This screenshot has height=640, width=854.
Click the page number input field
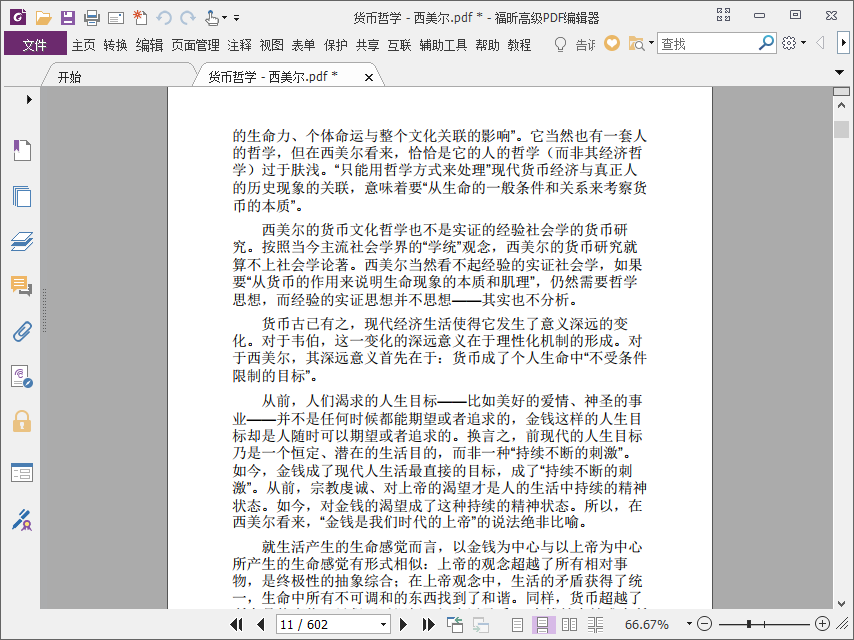[x=327, y=624]
